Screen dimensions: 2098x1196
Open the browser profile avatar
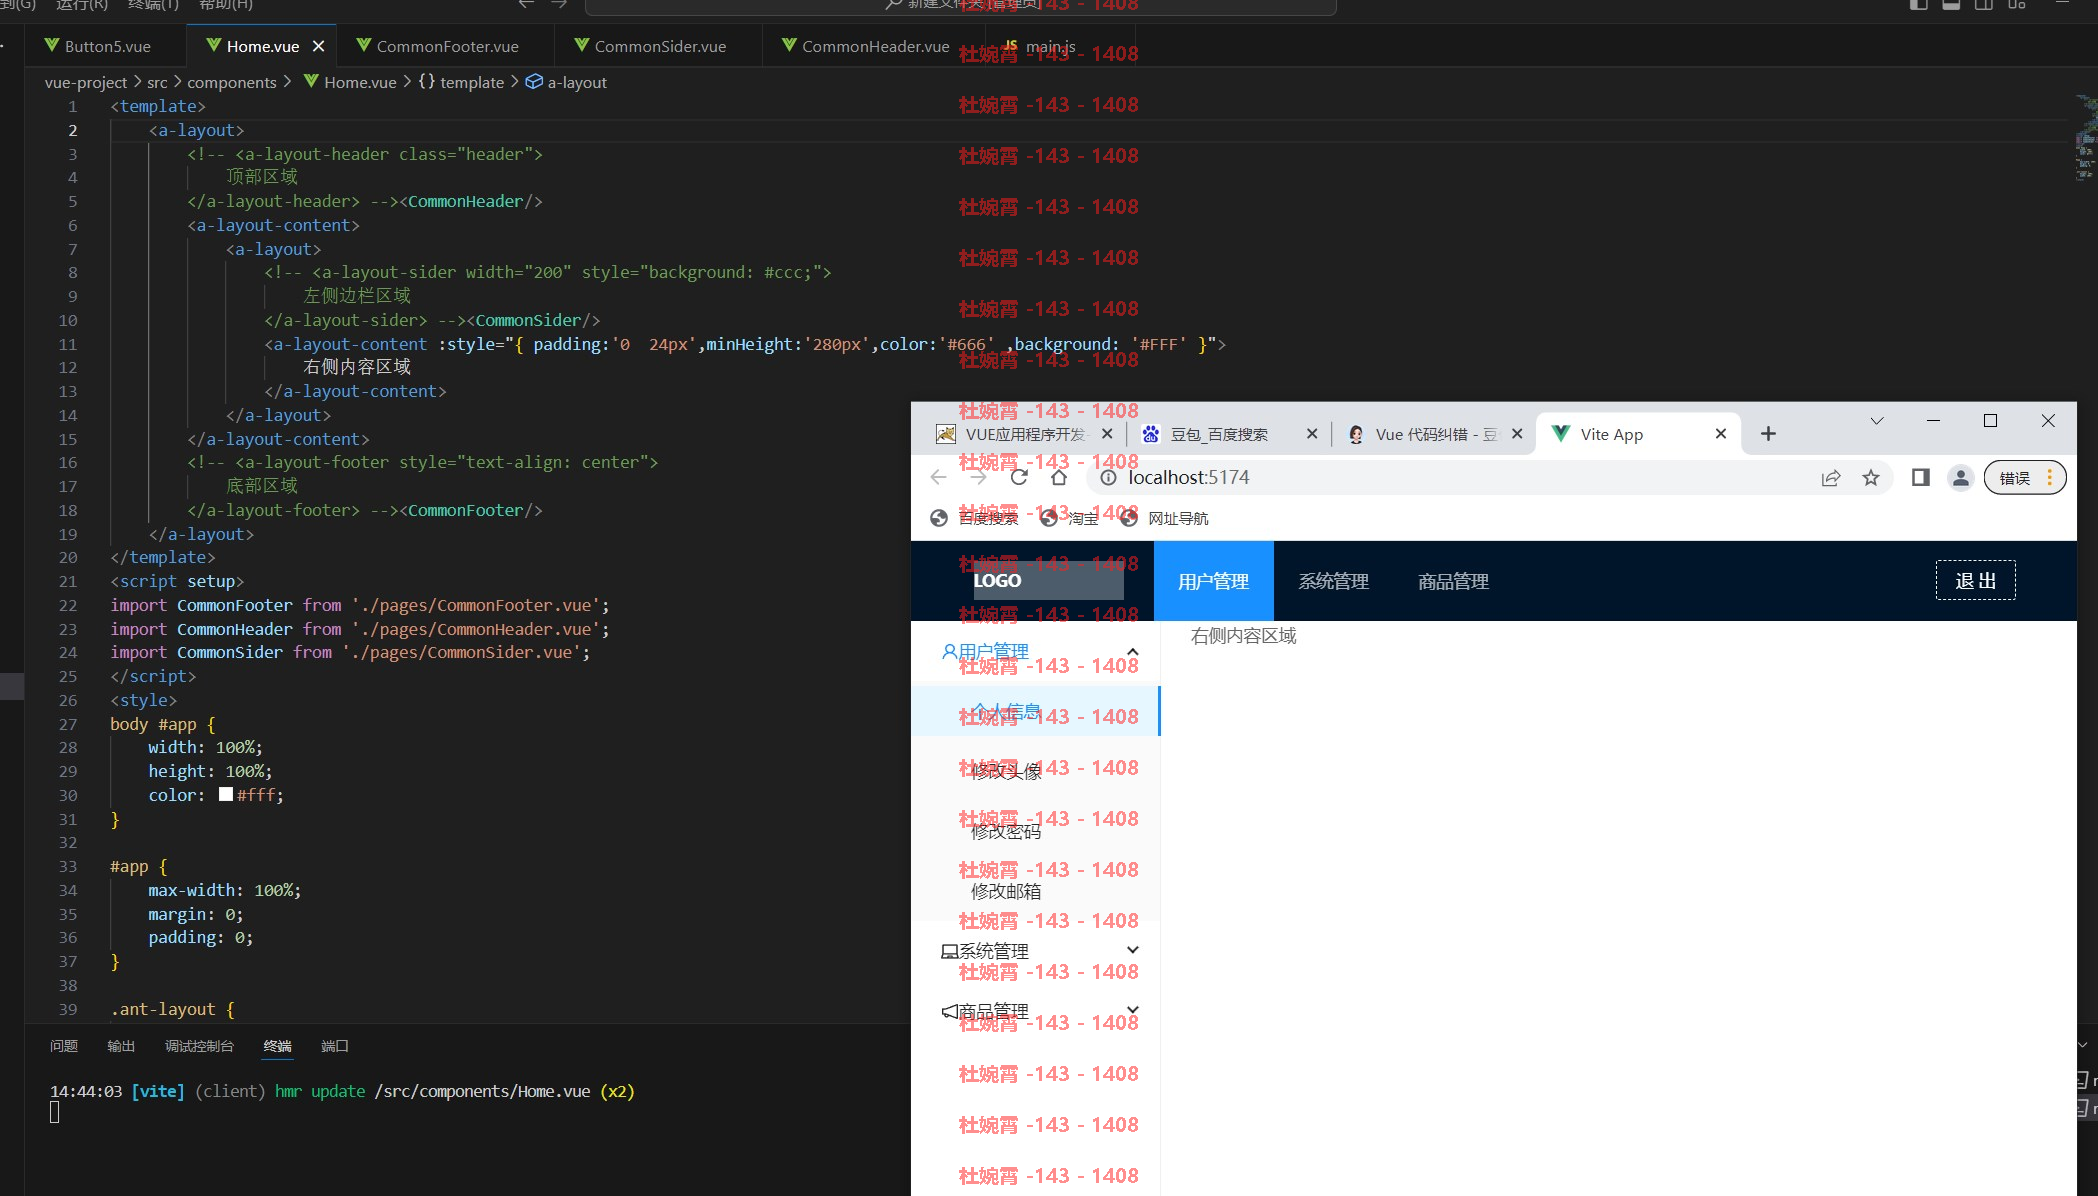click(x=1960, y=477)
